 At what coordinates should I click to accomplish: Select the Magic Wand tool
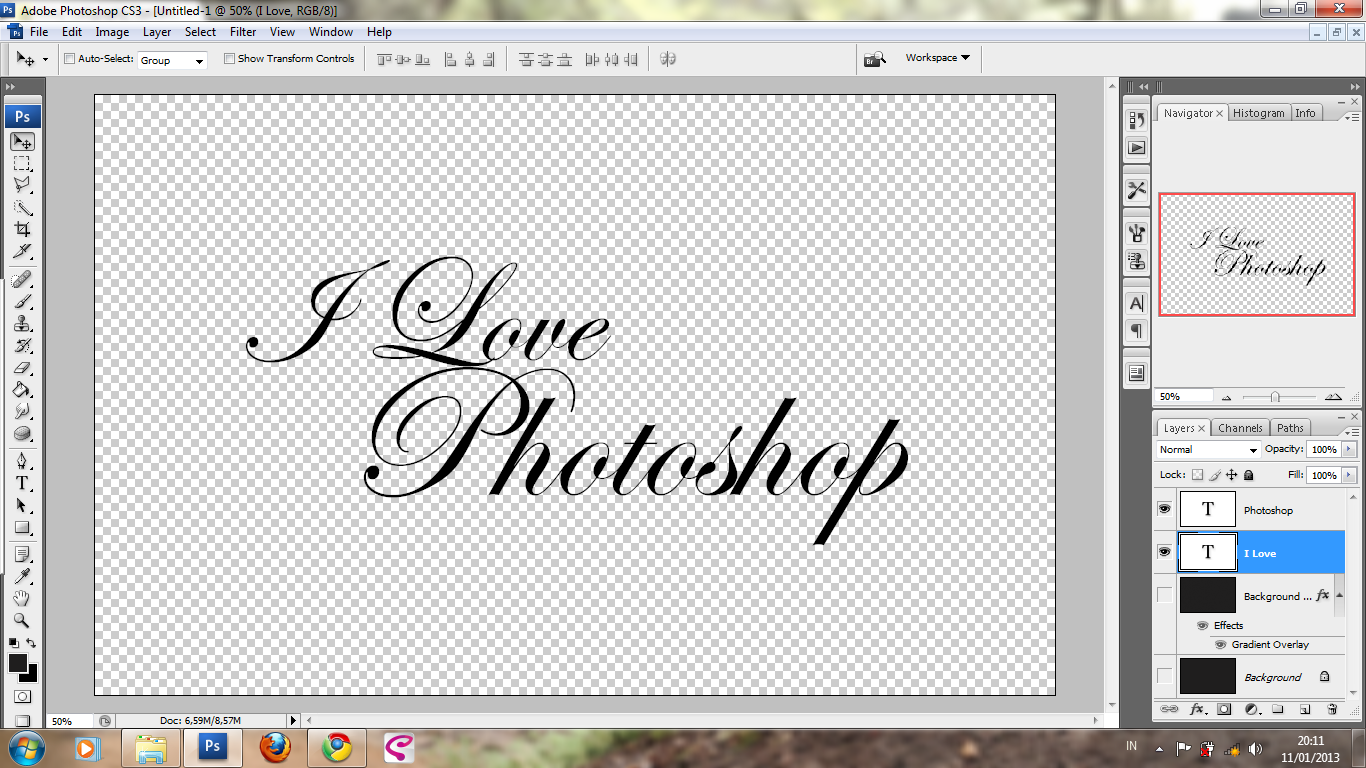point(22,207)
